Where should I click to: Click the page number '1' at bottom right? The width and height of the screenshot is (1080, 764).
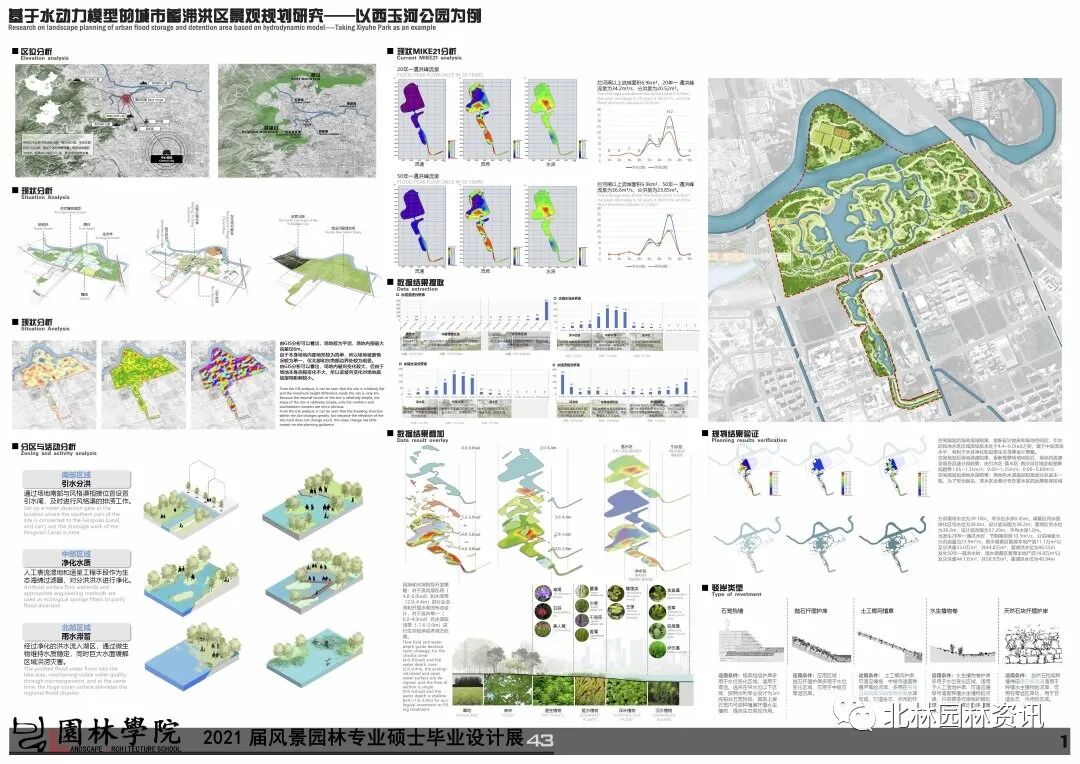1065,741
